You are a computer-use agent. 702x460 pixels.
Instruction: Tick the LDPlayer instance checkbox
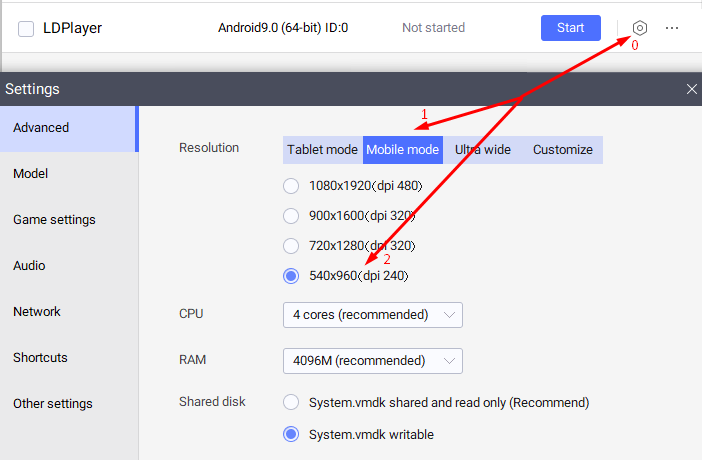pos(27,28)
